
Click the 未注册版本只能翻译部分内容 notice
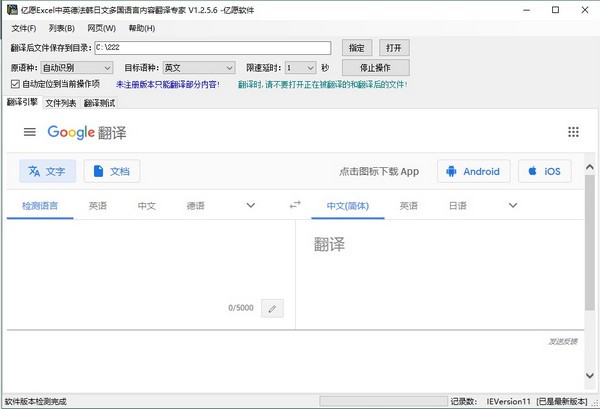pos(168,85)
